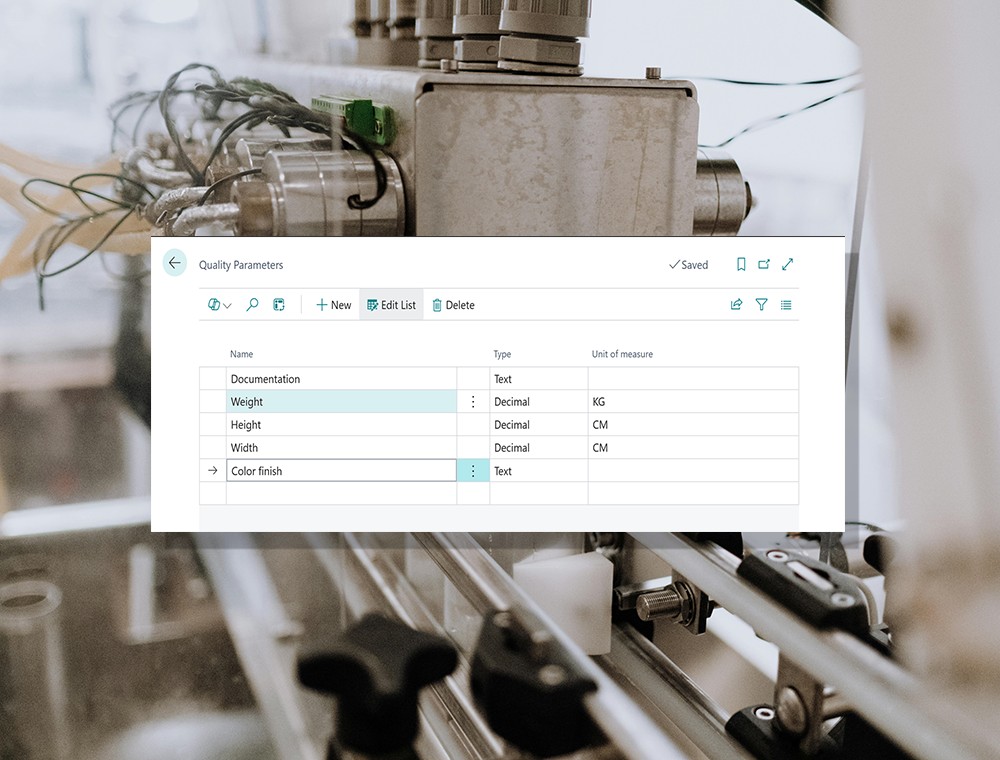Open page in new window icon

tap(764, 265)
